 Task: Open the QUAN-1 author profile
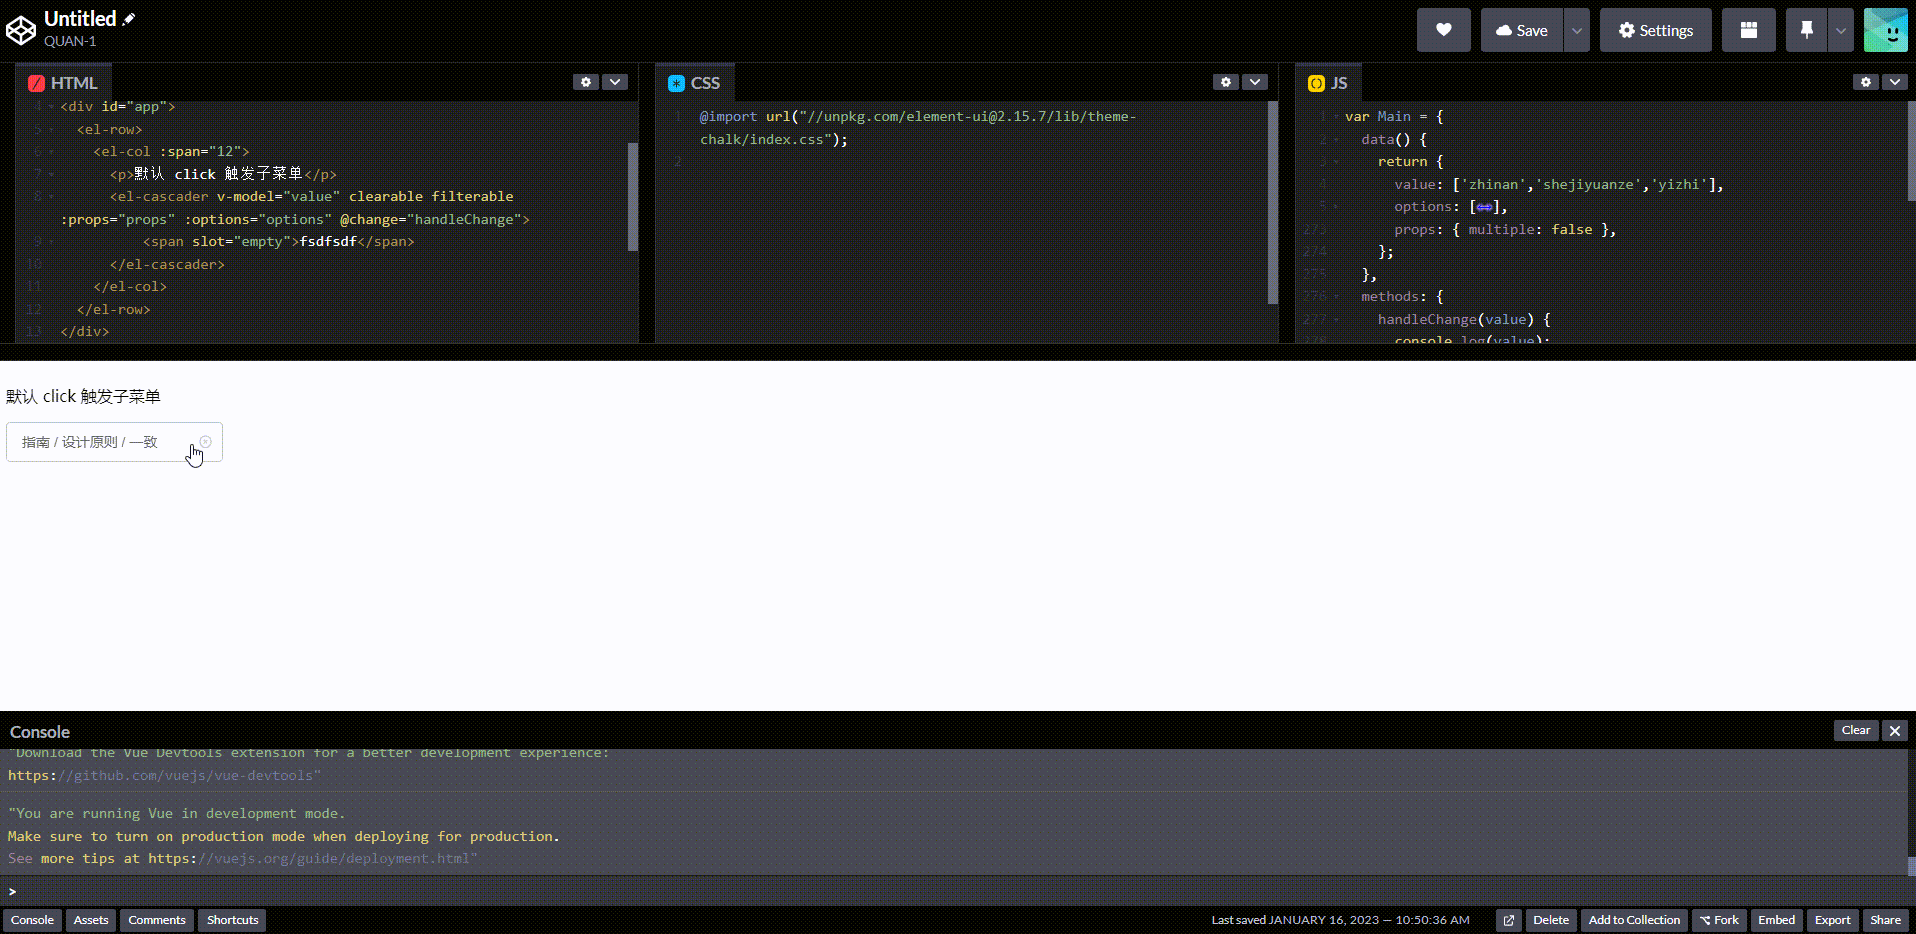pyautogui.click(x=70, y=41)
